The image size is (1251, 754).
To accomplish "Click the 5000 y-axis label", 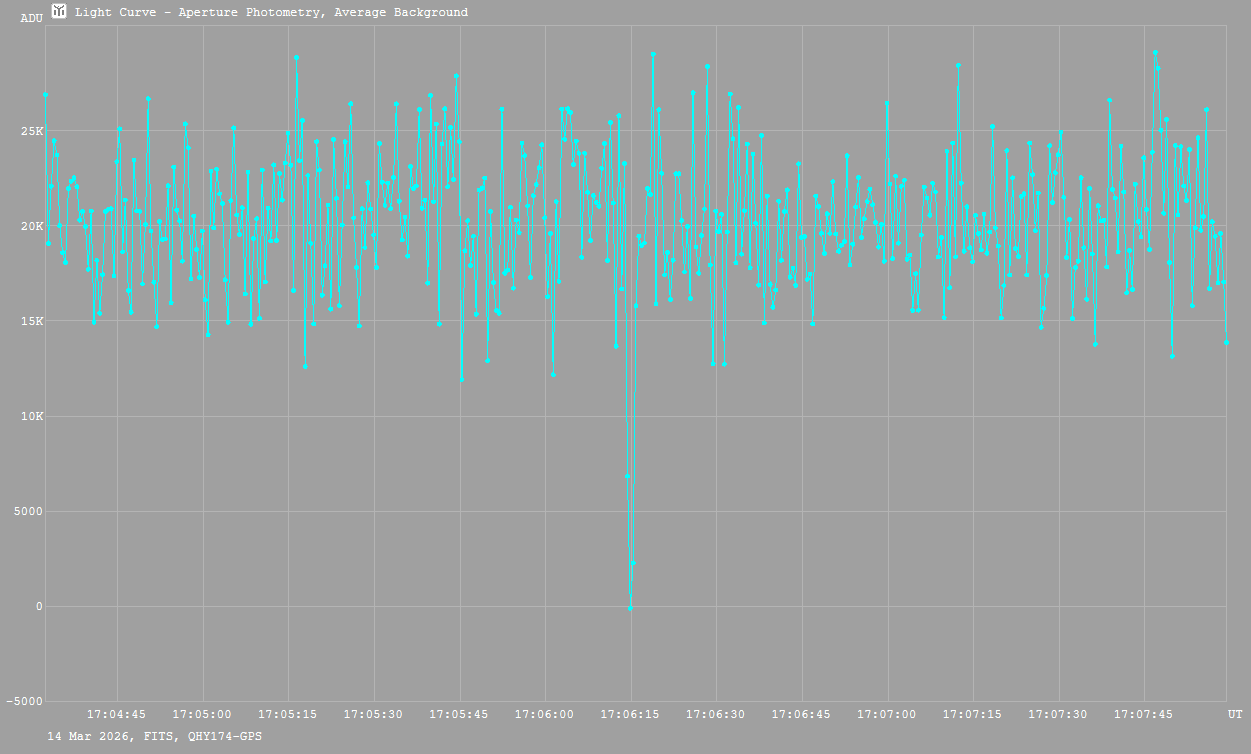I will click(29, 512).
